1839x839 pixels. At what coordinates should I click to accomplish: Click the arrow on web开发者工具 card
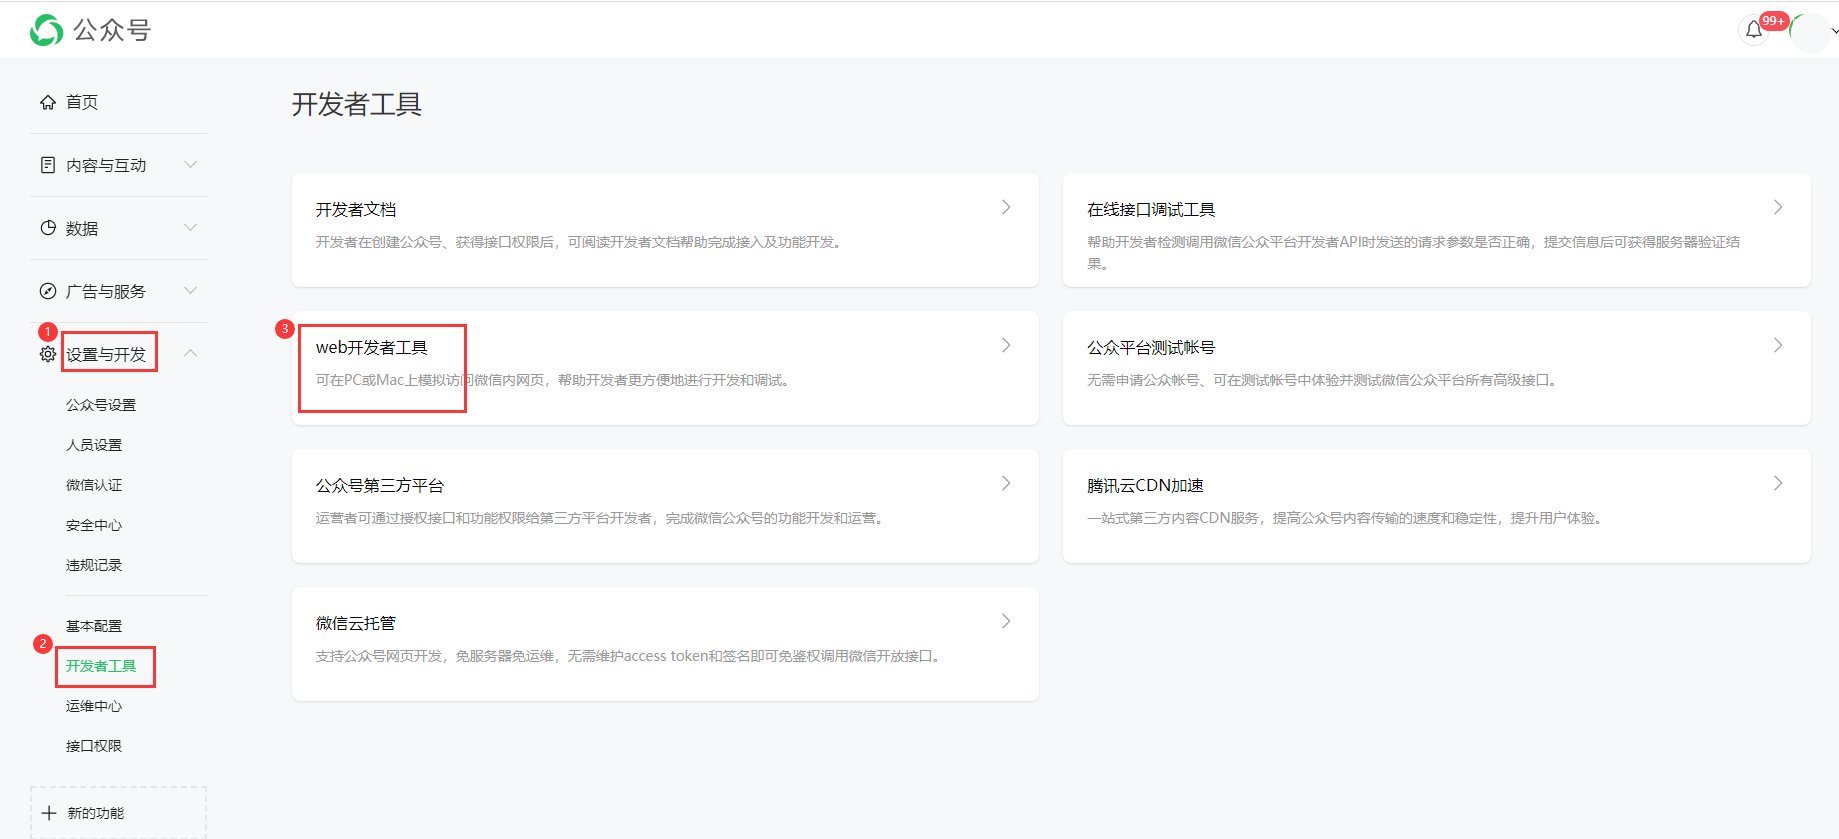pyautogui.click(x=1006, y=345)
